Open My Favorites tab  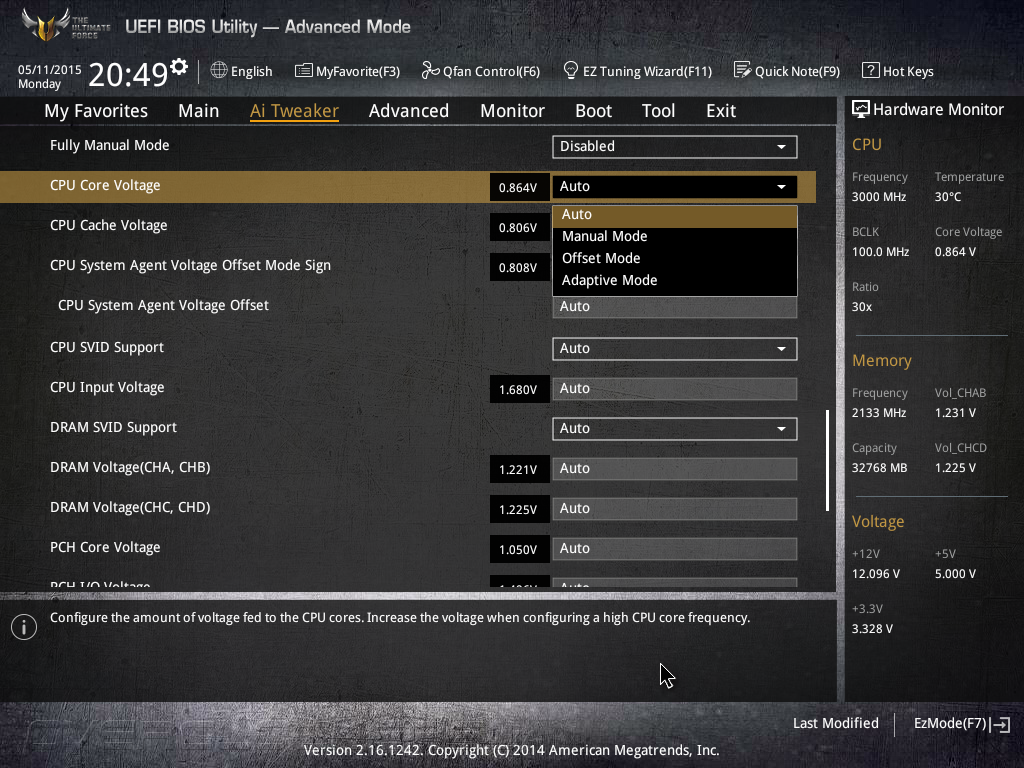pos(96,111)
